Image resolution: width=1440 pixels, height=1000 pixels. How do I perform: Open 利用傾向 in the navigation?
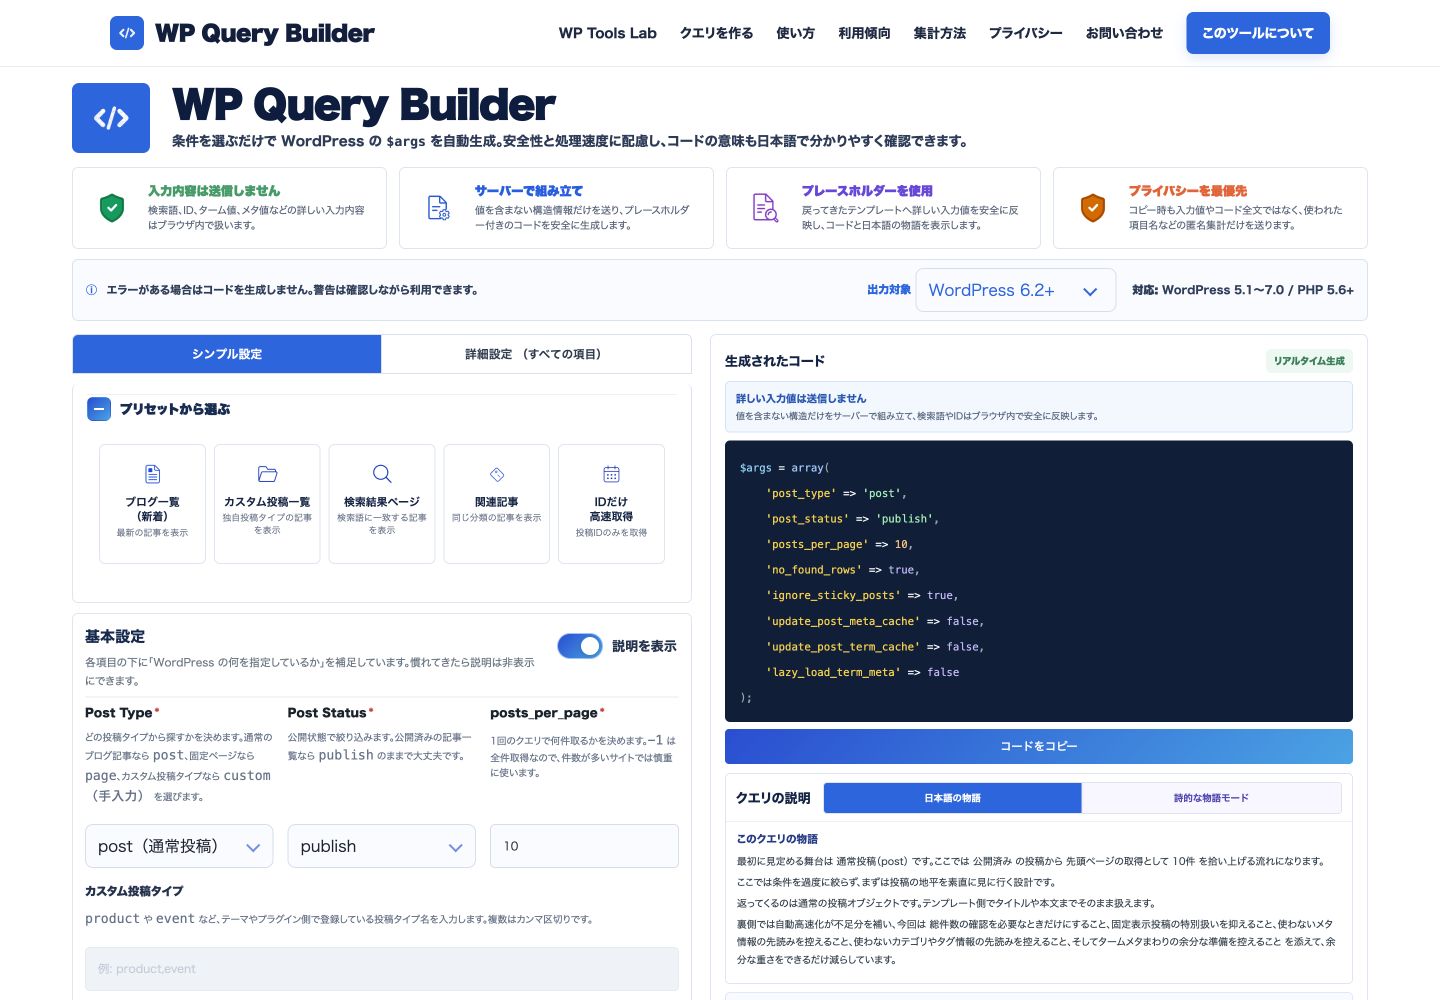[865, 33]
